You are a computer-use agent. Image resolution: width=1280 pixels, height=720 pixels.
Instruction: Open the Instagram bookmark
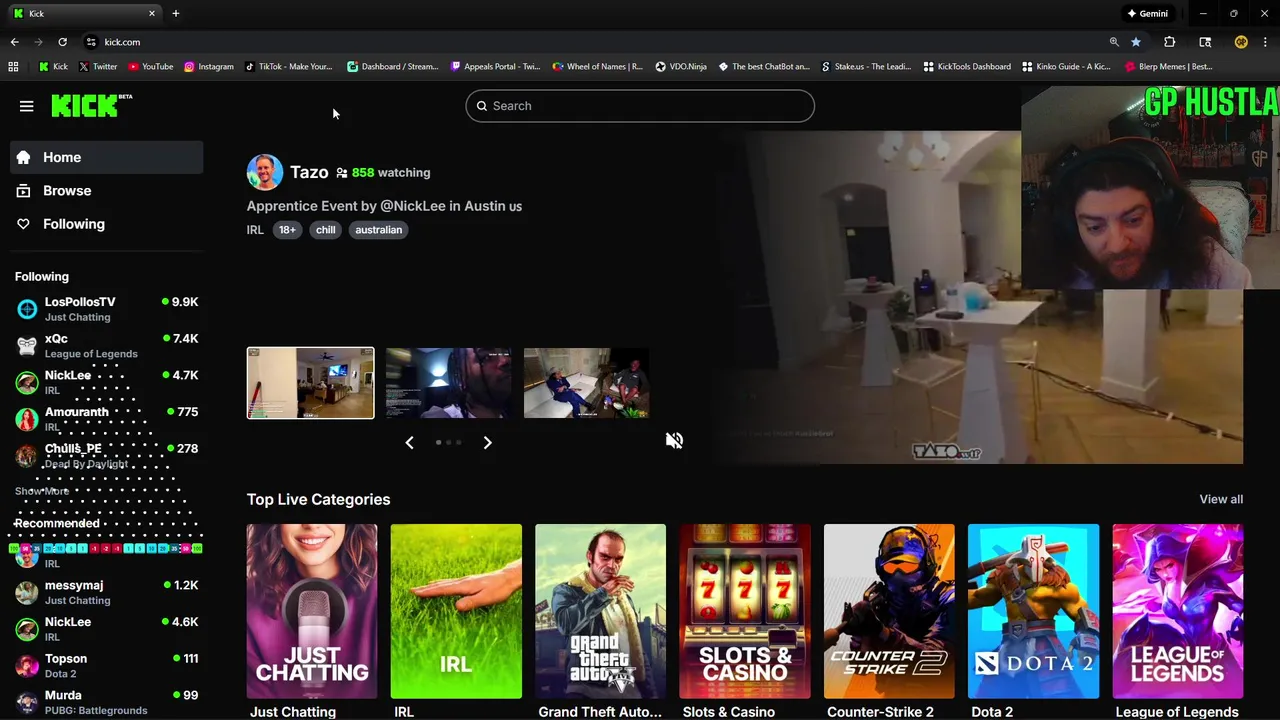point(208,67)
